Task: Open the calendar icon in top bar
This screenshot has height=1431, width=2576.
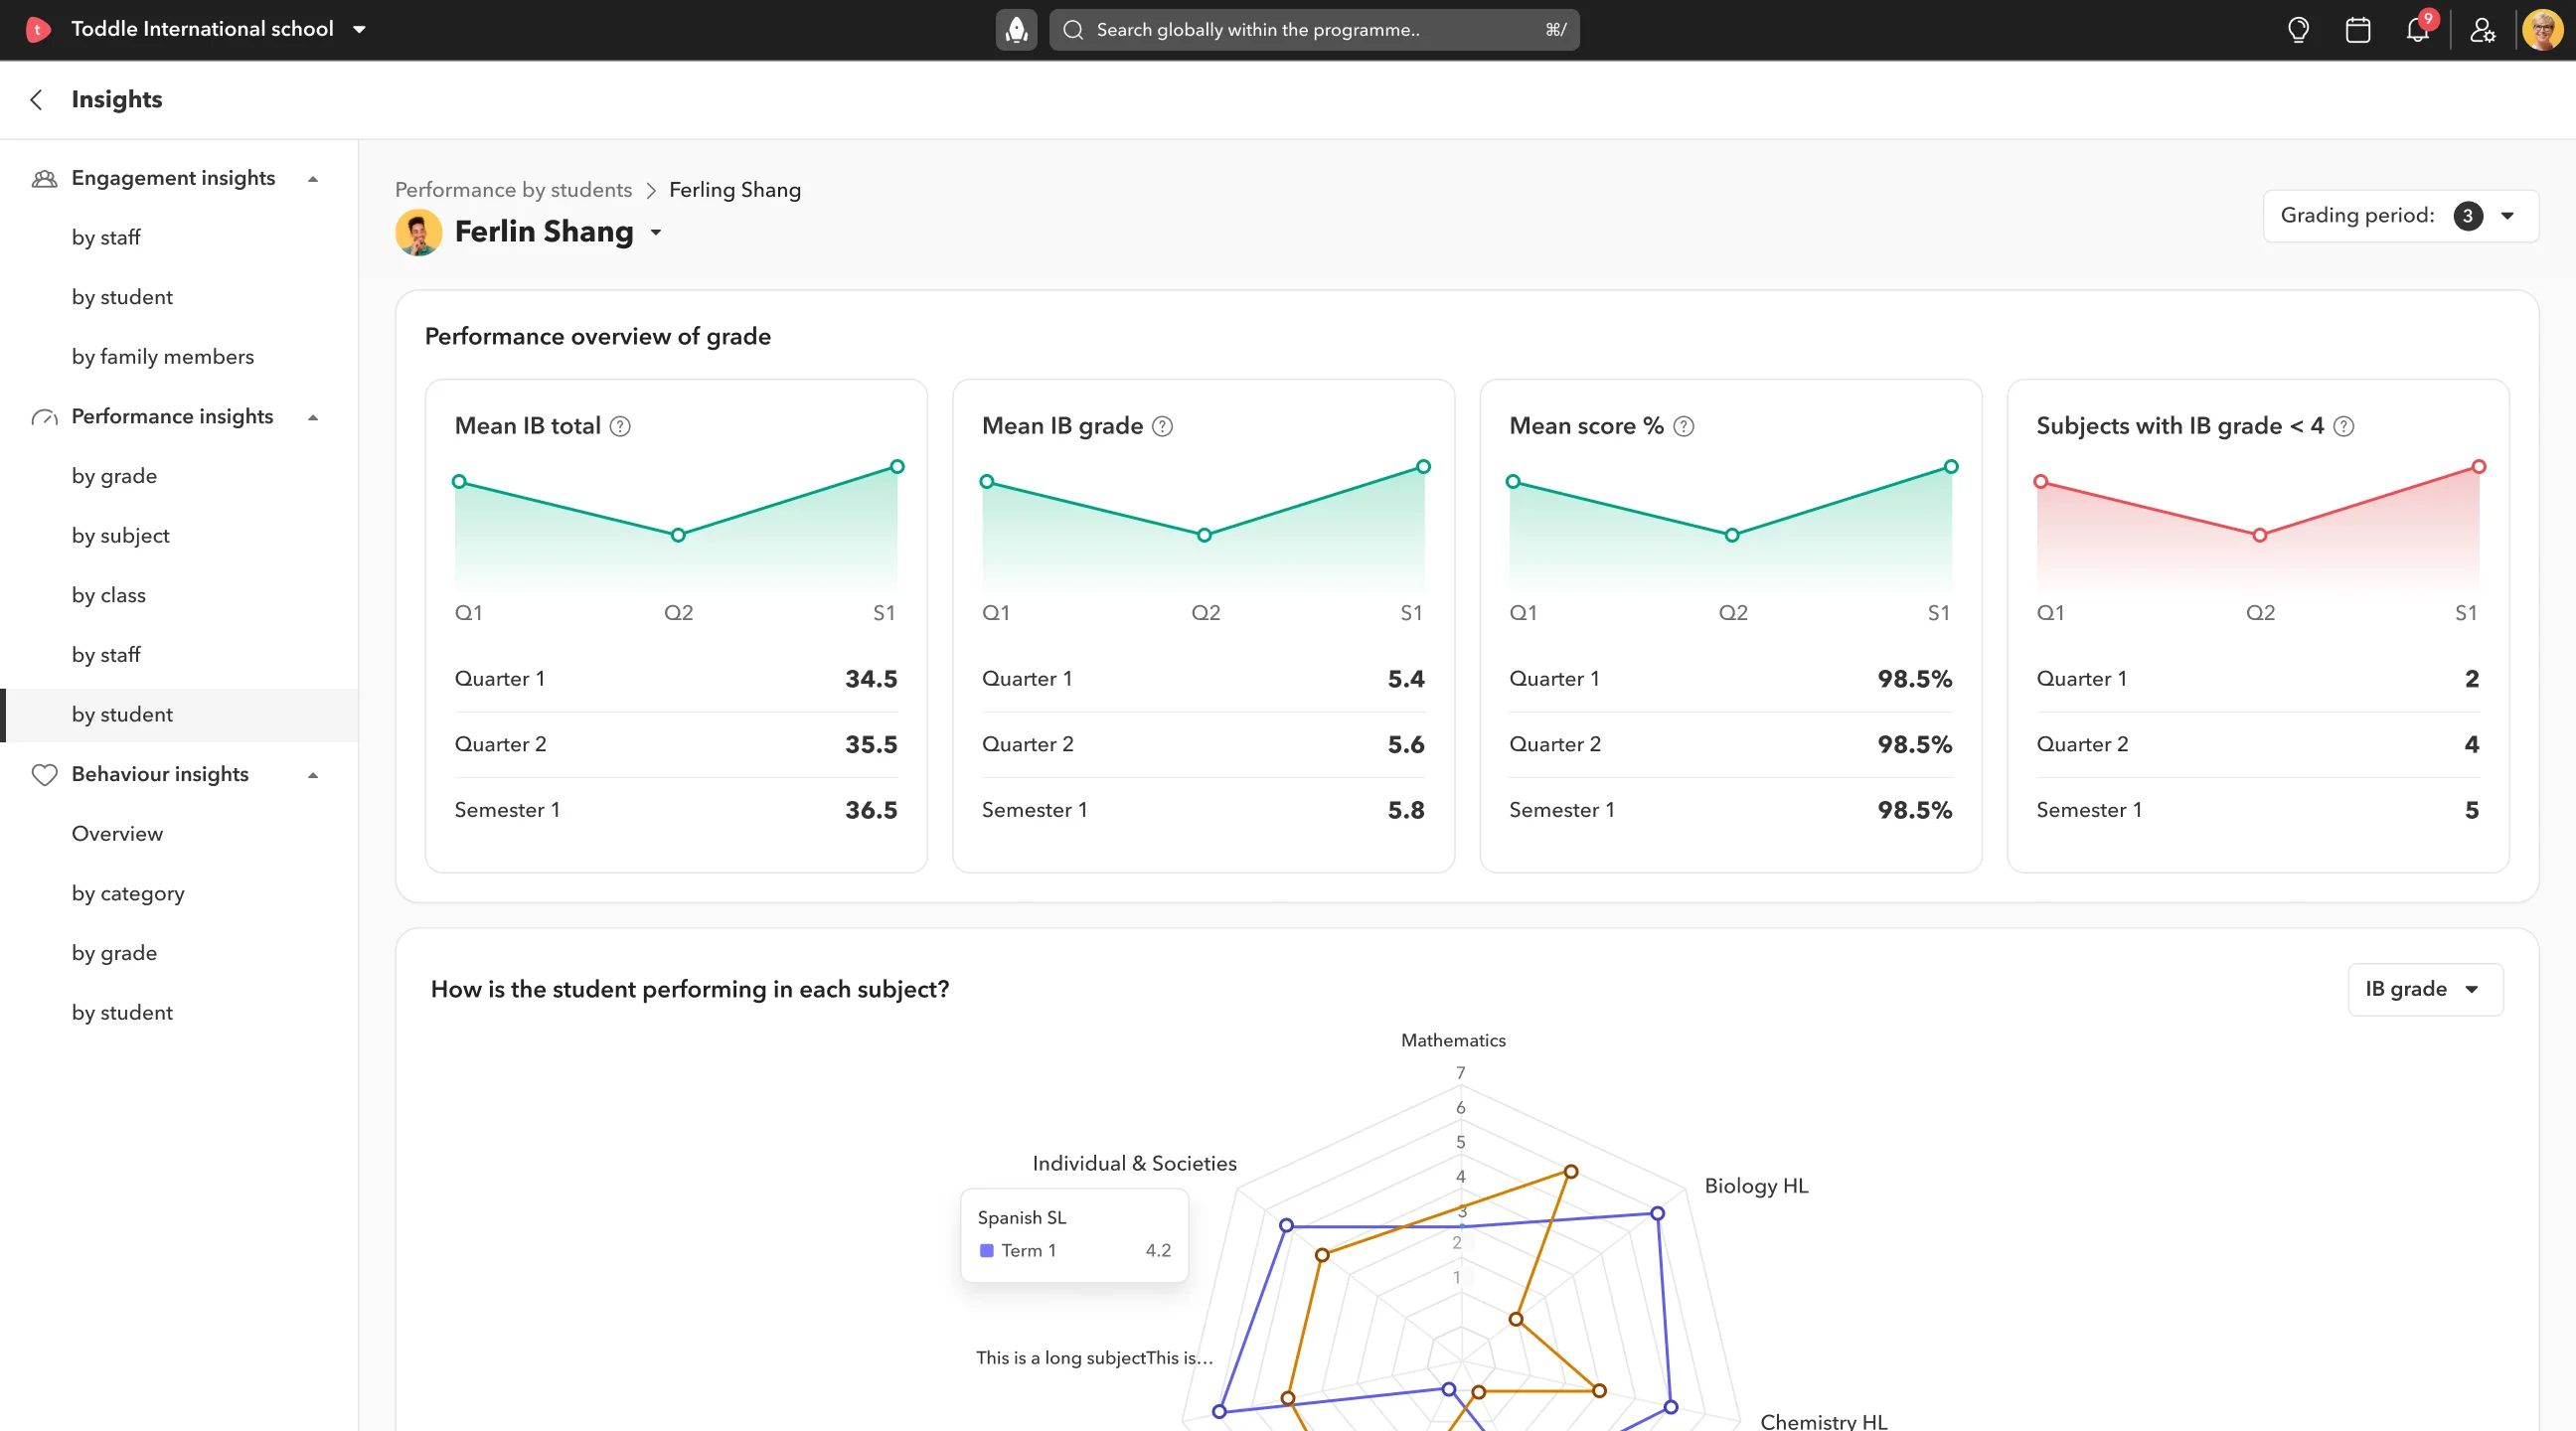Action: pos(2358,29)
